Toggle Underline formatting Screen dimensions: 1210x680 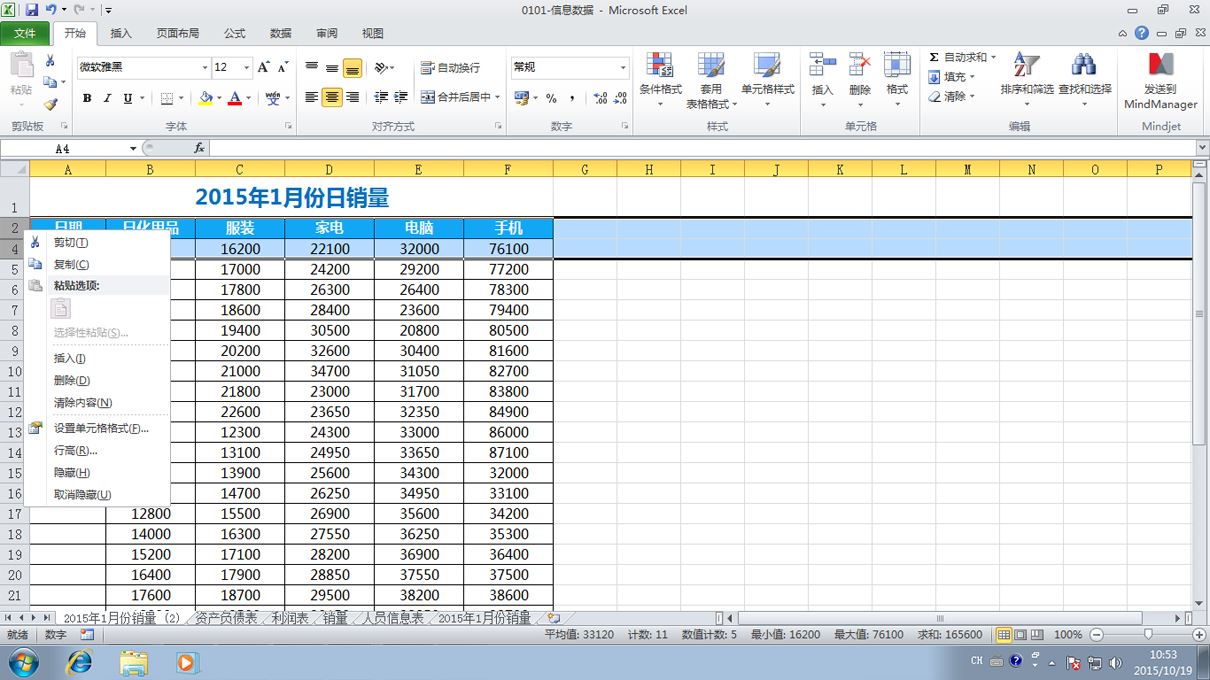click(x=127, y=98)
